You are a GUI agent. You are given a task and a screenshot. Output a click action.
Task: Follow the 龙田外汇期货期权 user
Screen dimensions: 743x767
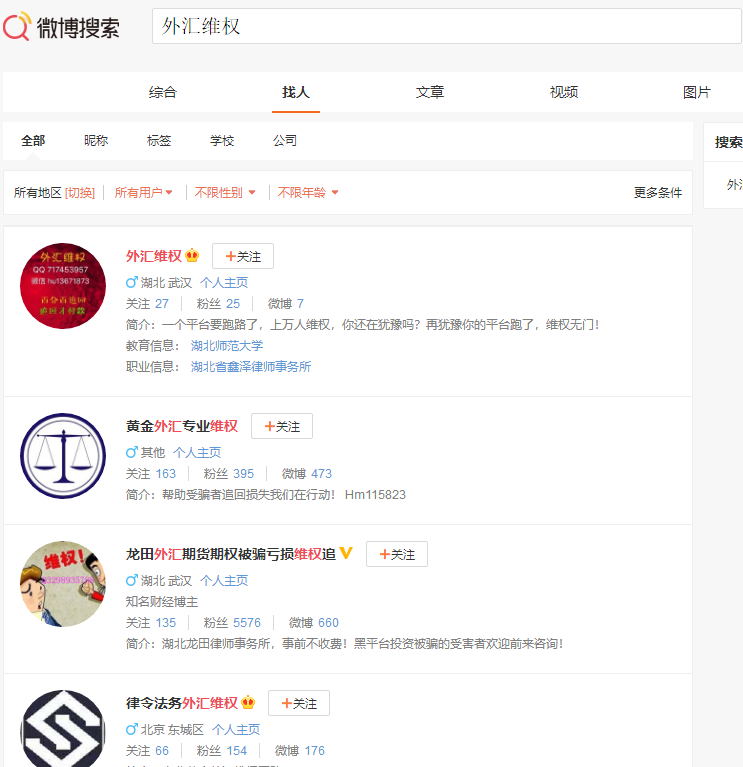click(x=397, y=555)
